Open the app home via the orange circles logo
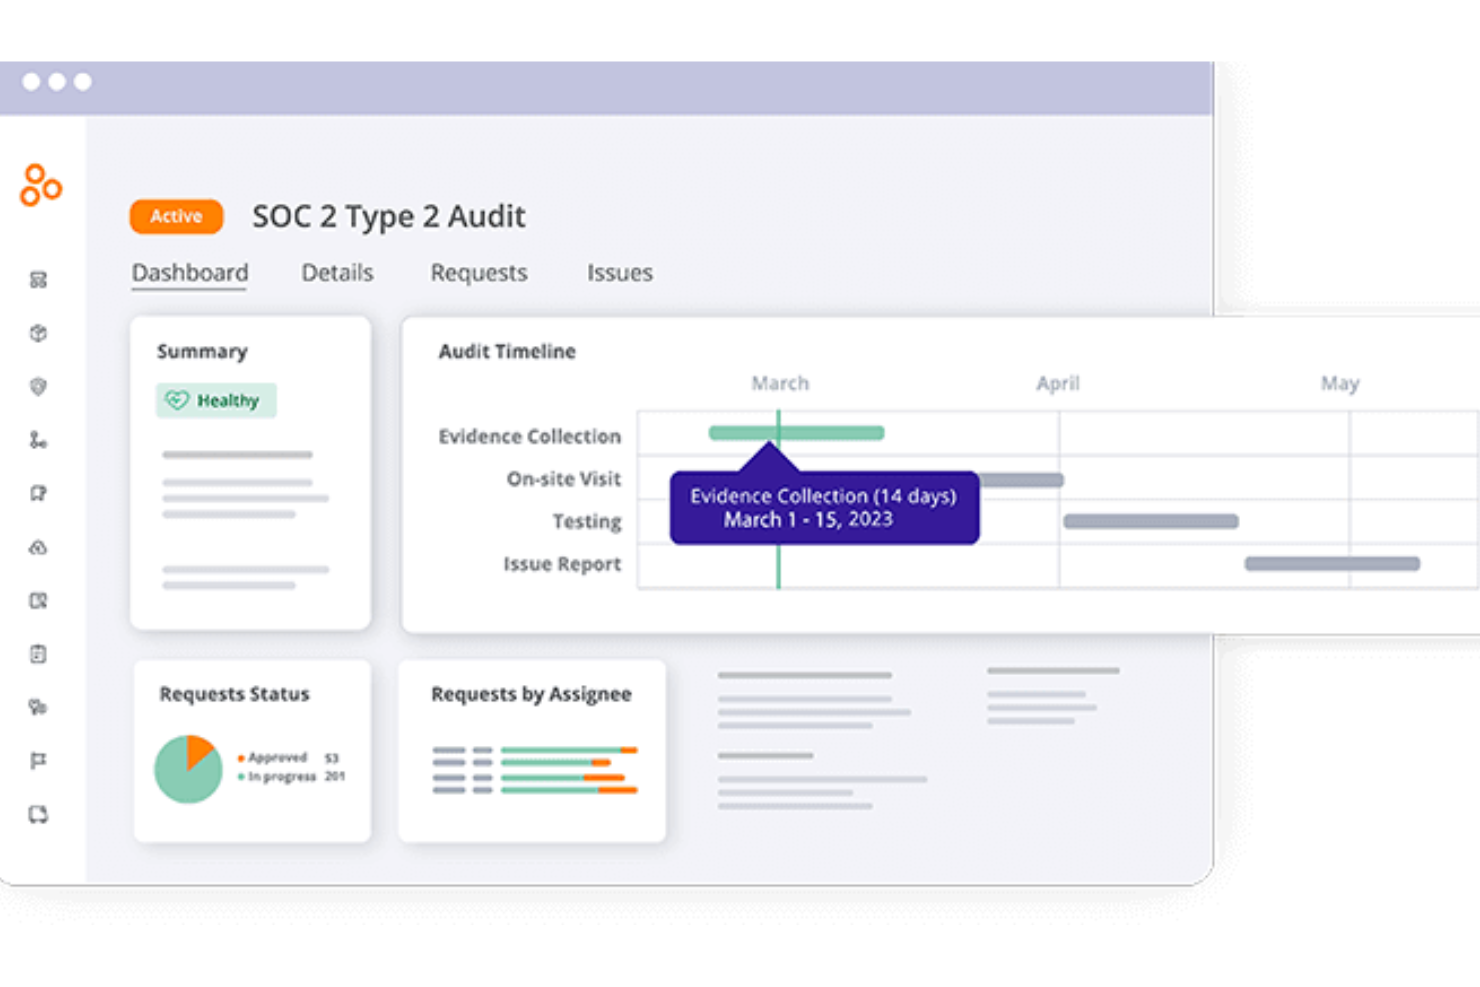 pos(39,185)
